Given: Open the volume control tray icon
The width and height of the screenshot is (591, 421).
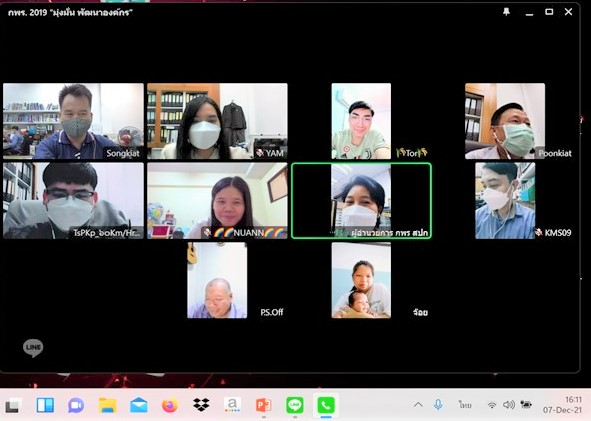Looking at the screenshot, I should point(509,405).
